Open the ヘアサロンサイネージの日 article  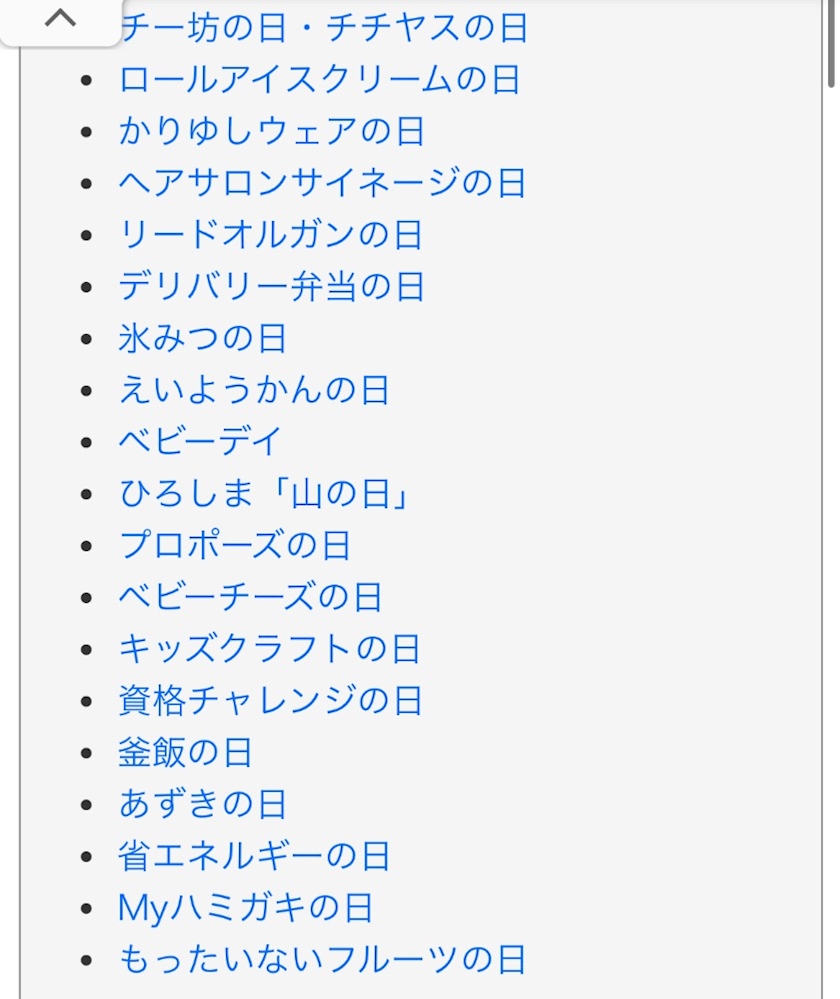click(322, 183)
